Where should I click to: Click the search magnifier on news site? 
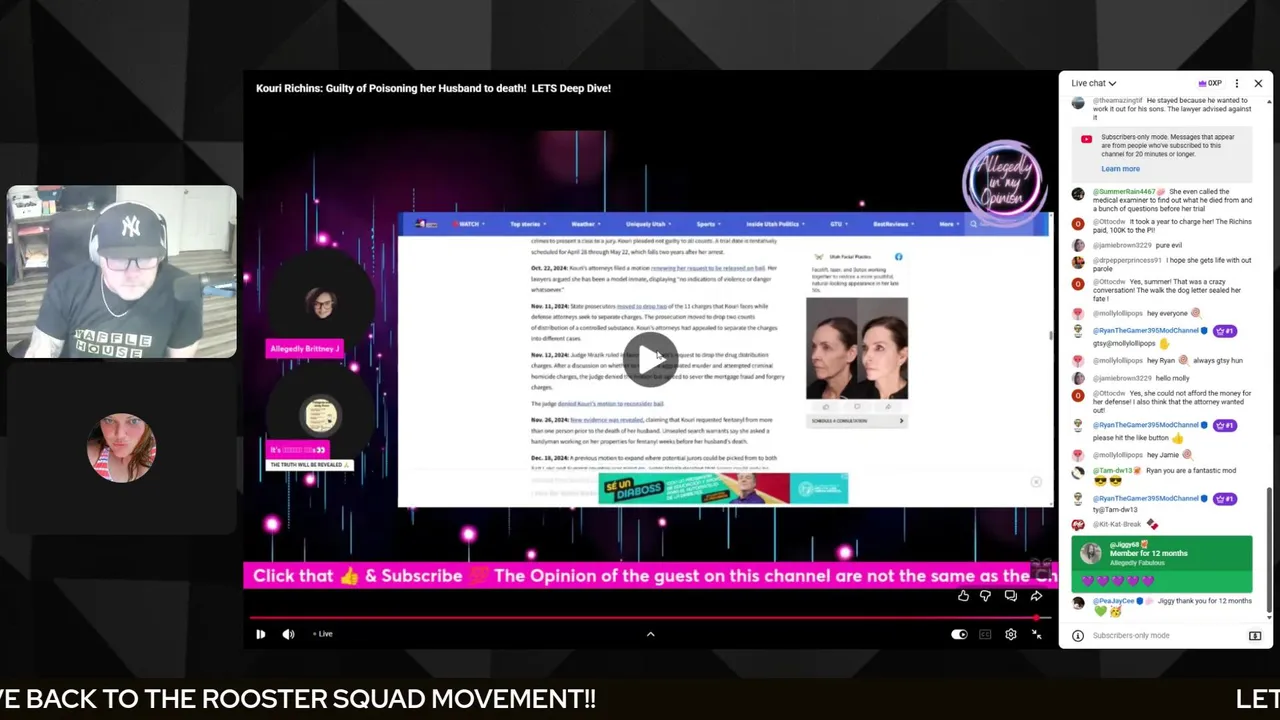[x=973, y=224]
